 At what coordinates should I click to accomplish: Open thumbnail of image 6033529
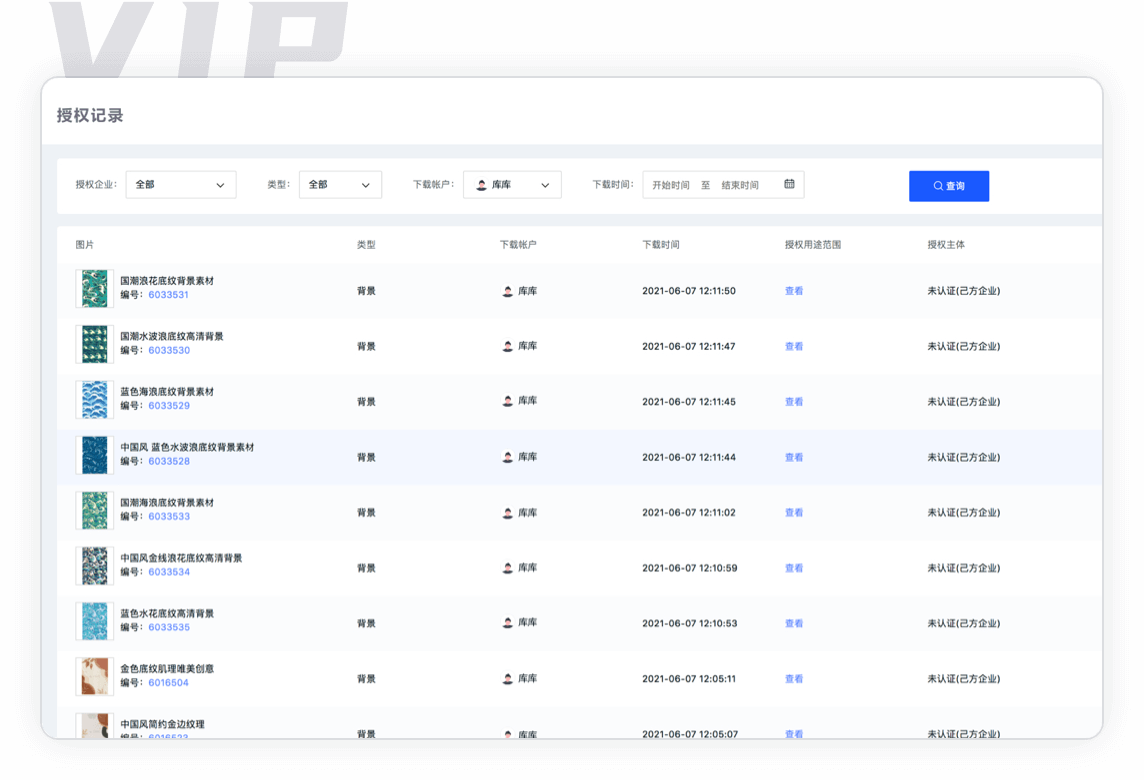[94, 400]
